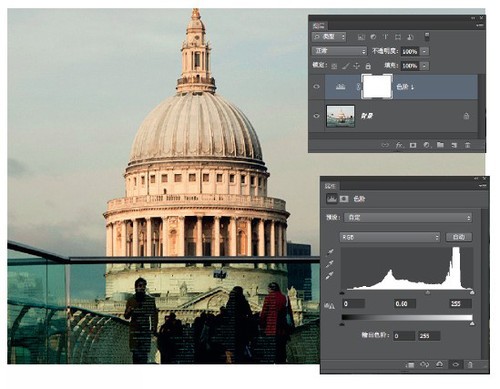Delete adjustment via Properties trash icon

click(470, 365)
